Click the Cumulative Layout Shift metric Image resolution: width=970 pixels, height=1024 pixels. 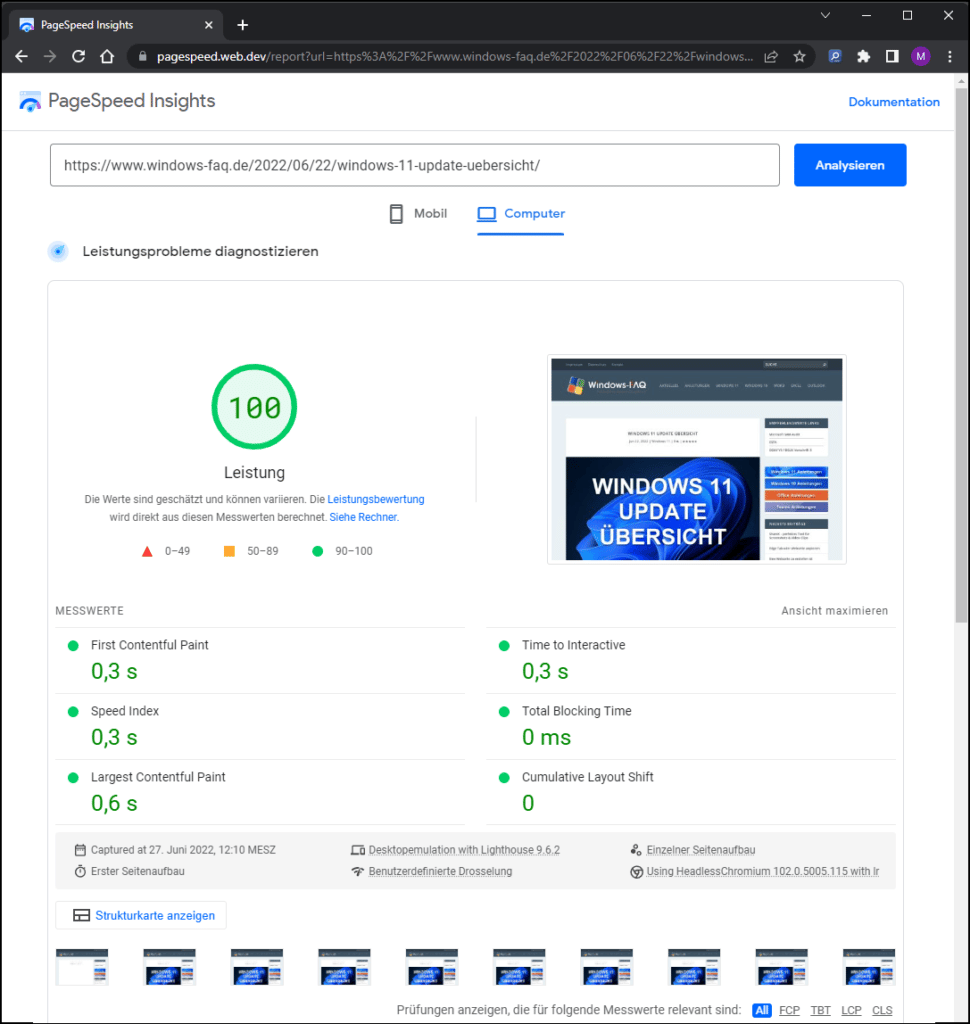pyautogui.click(x=691, y=792)
